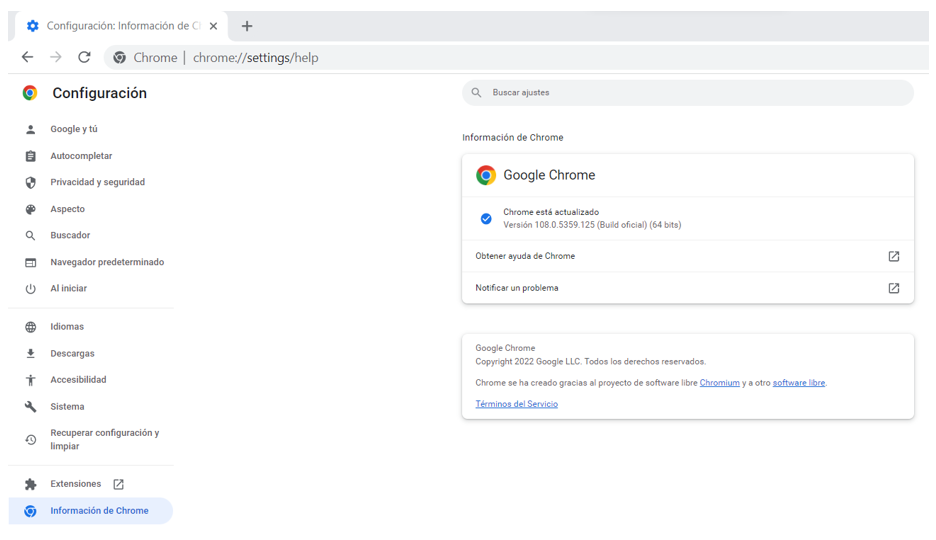The image size is (936, 540).
Task: Click the magnifier icon in Buscar ajustes
Action: tap(476, 92)
